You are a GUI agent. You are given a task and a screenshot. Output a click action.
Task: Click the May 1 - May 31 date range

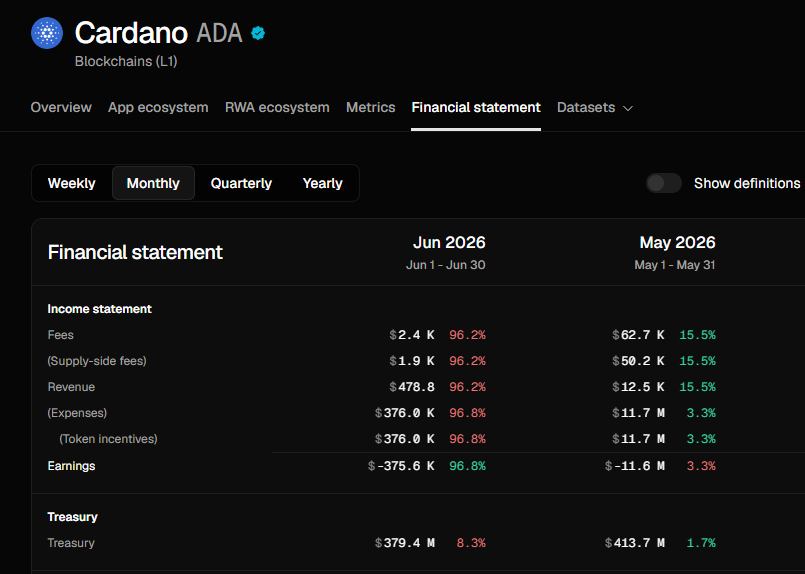[675, 265]
